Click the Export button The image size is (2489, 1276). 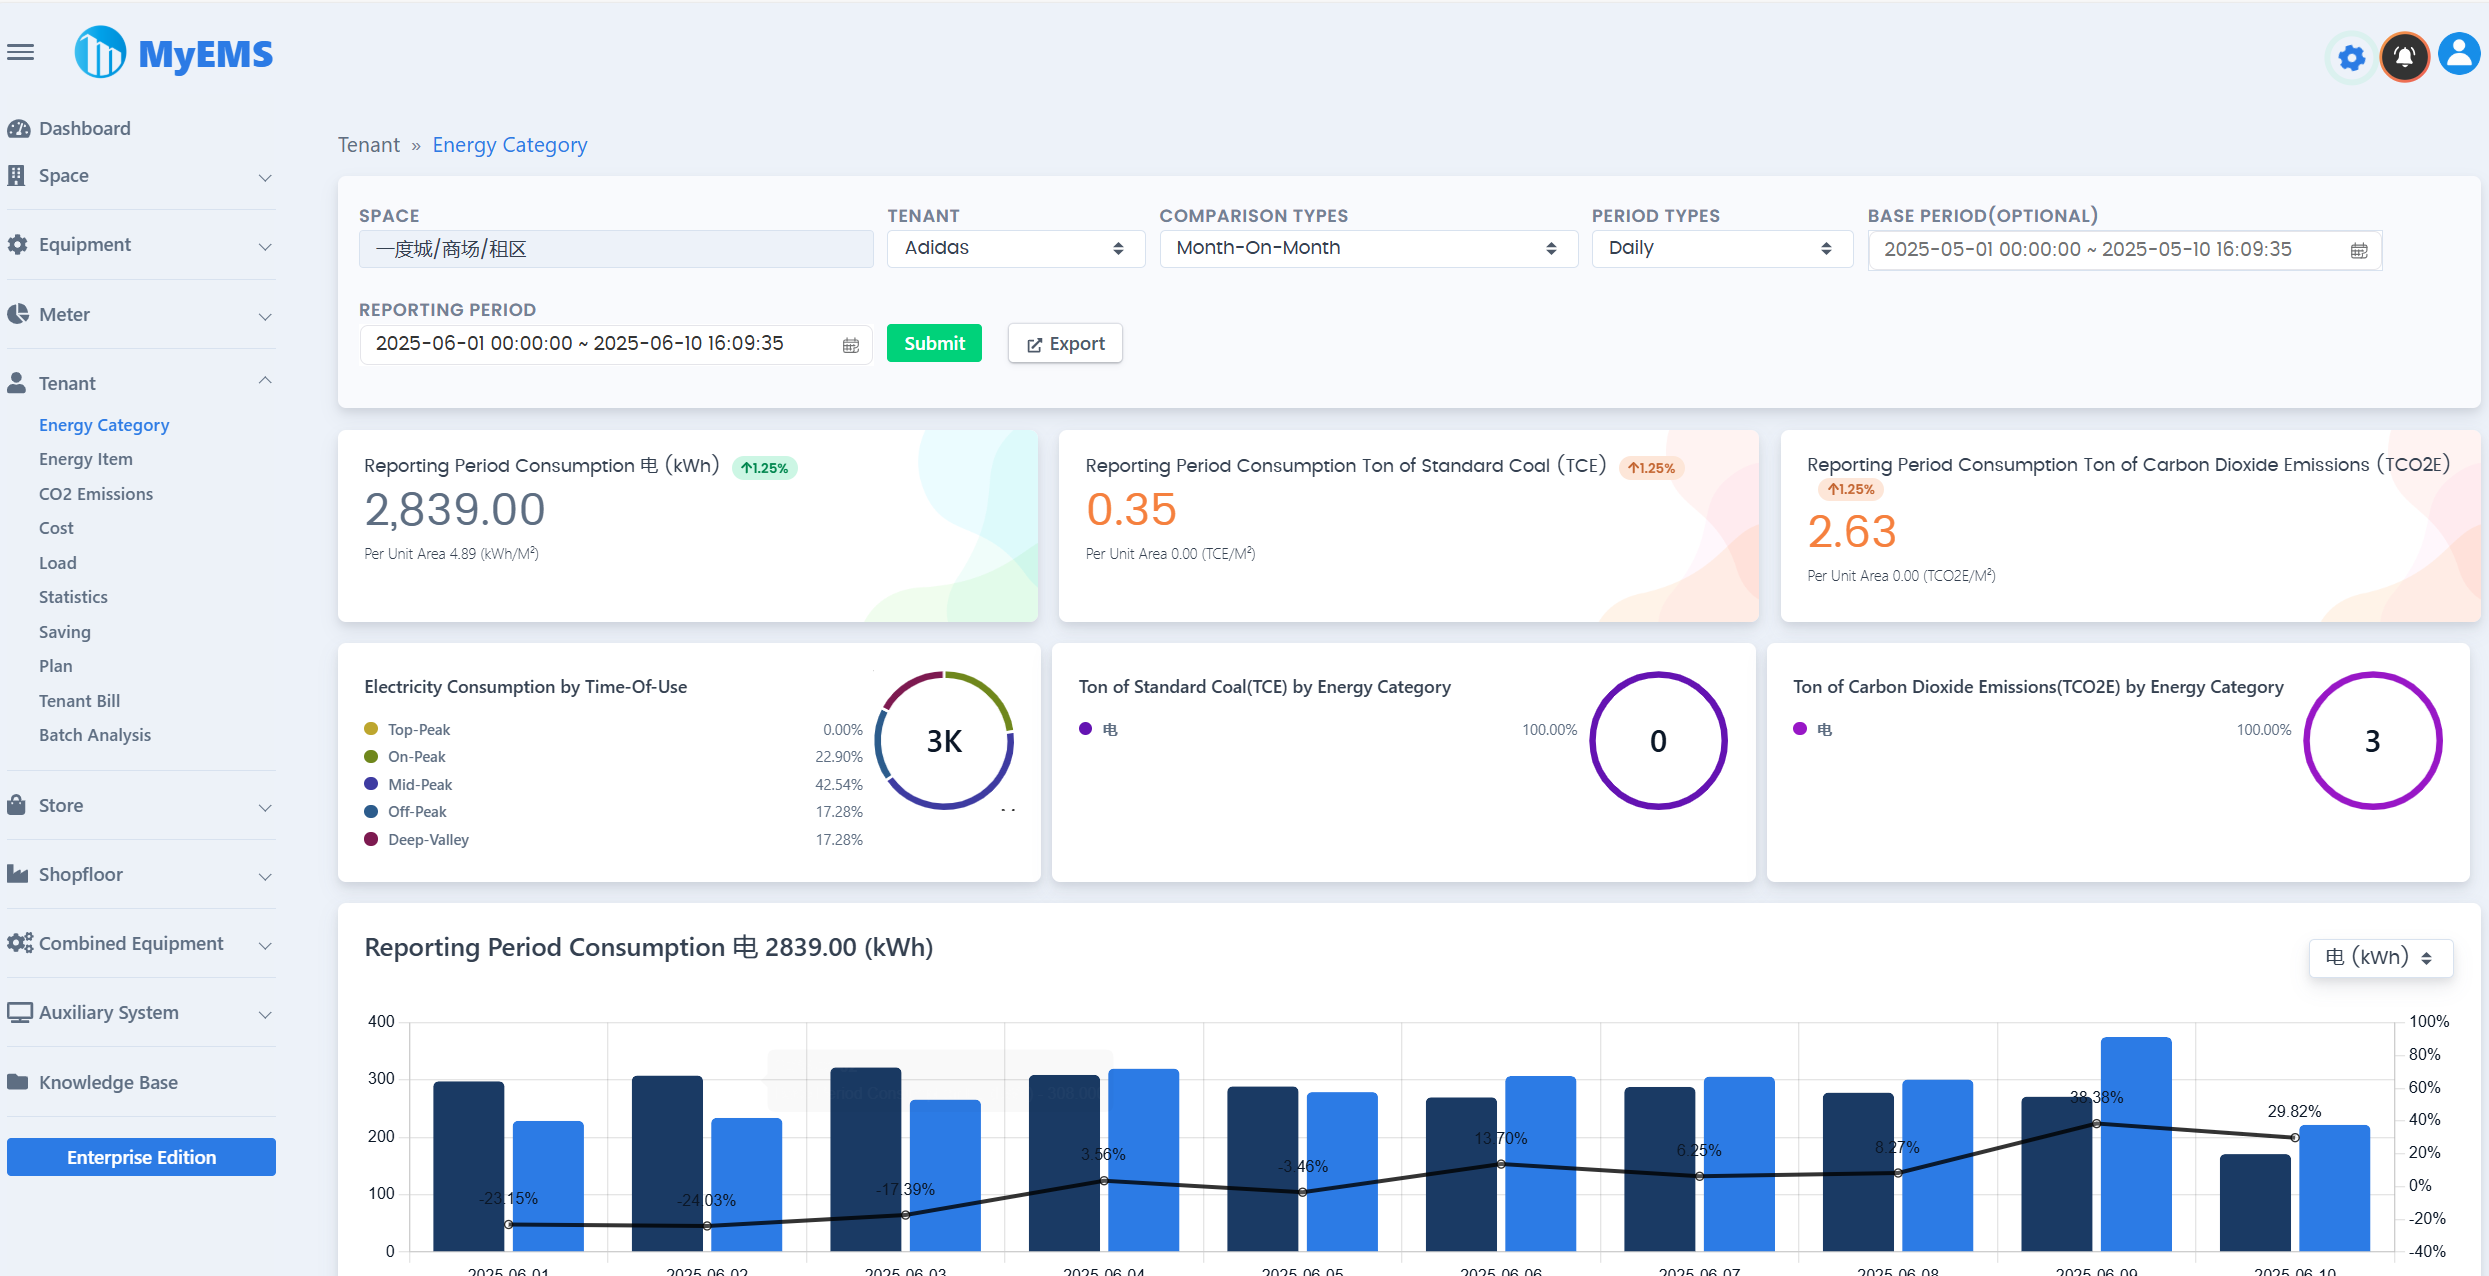(1065, 344)
